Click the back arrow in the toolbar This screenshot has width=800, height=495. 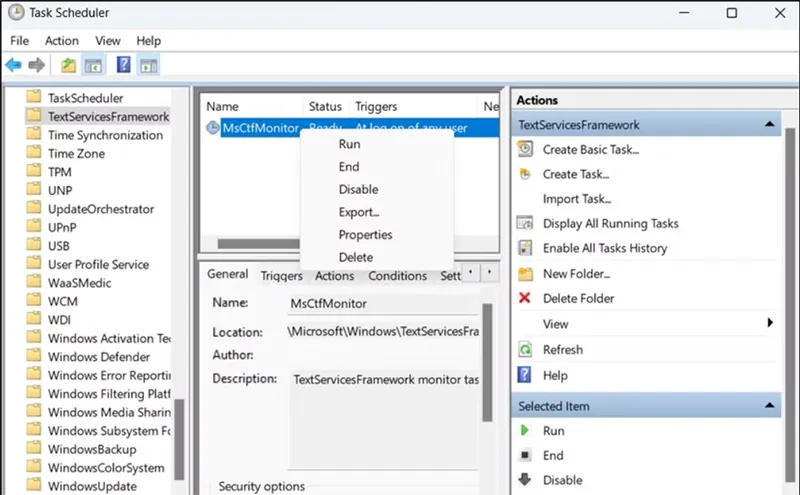13,66
